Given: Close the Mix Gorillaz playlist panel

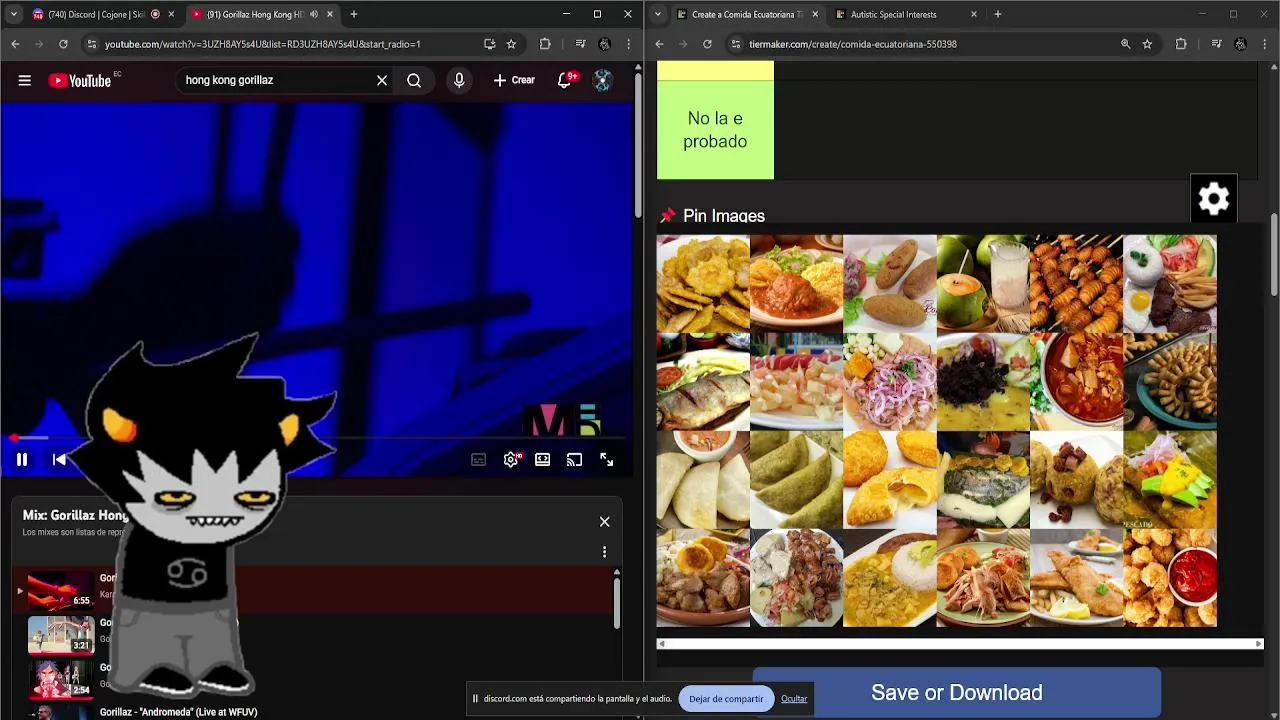Looking at the screenshot, I should click(x=604, y=522).
